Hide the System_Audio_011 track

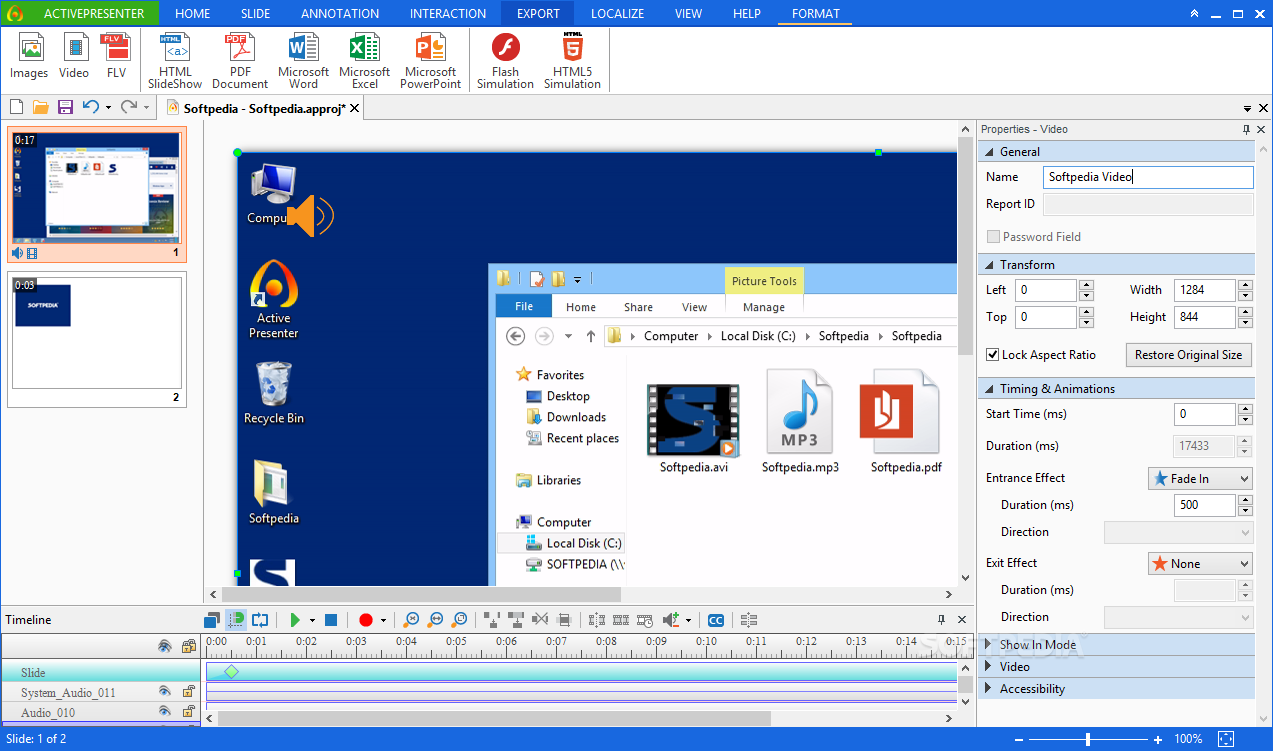tap(165, 691)
